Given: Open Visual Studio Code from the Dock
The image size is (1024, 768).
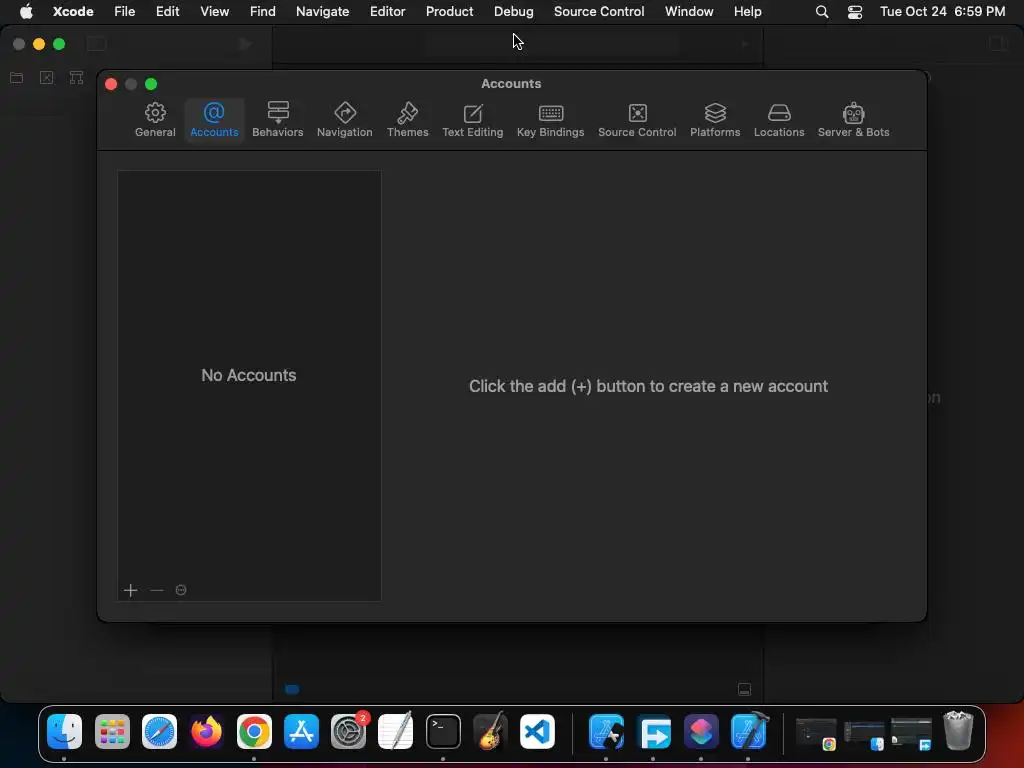Looking at the screenshot, I should 537,731.
